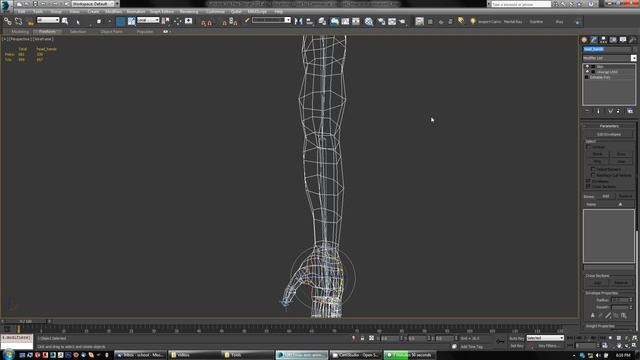The image size is (640, 360).
Task: Switch to the Display command panel tab
Action: (x=623, y=40)
